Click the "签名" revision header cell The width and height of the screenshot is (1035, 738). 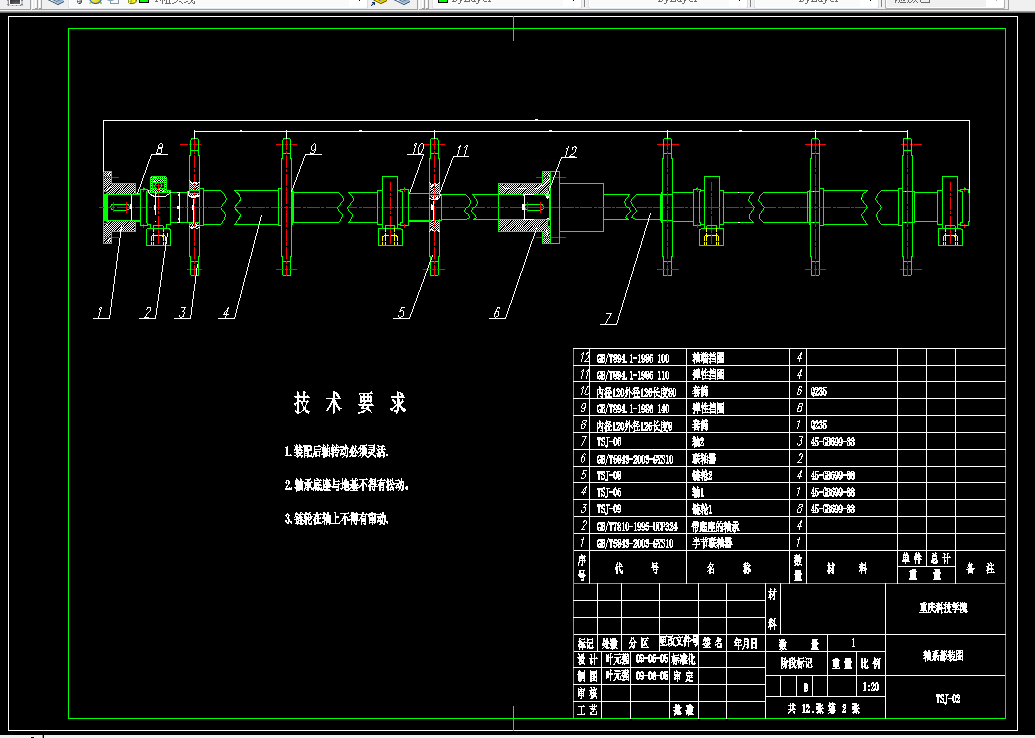pyautogui.click(x=712, y=643)
